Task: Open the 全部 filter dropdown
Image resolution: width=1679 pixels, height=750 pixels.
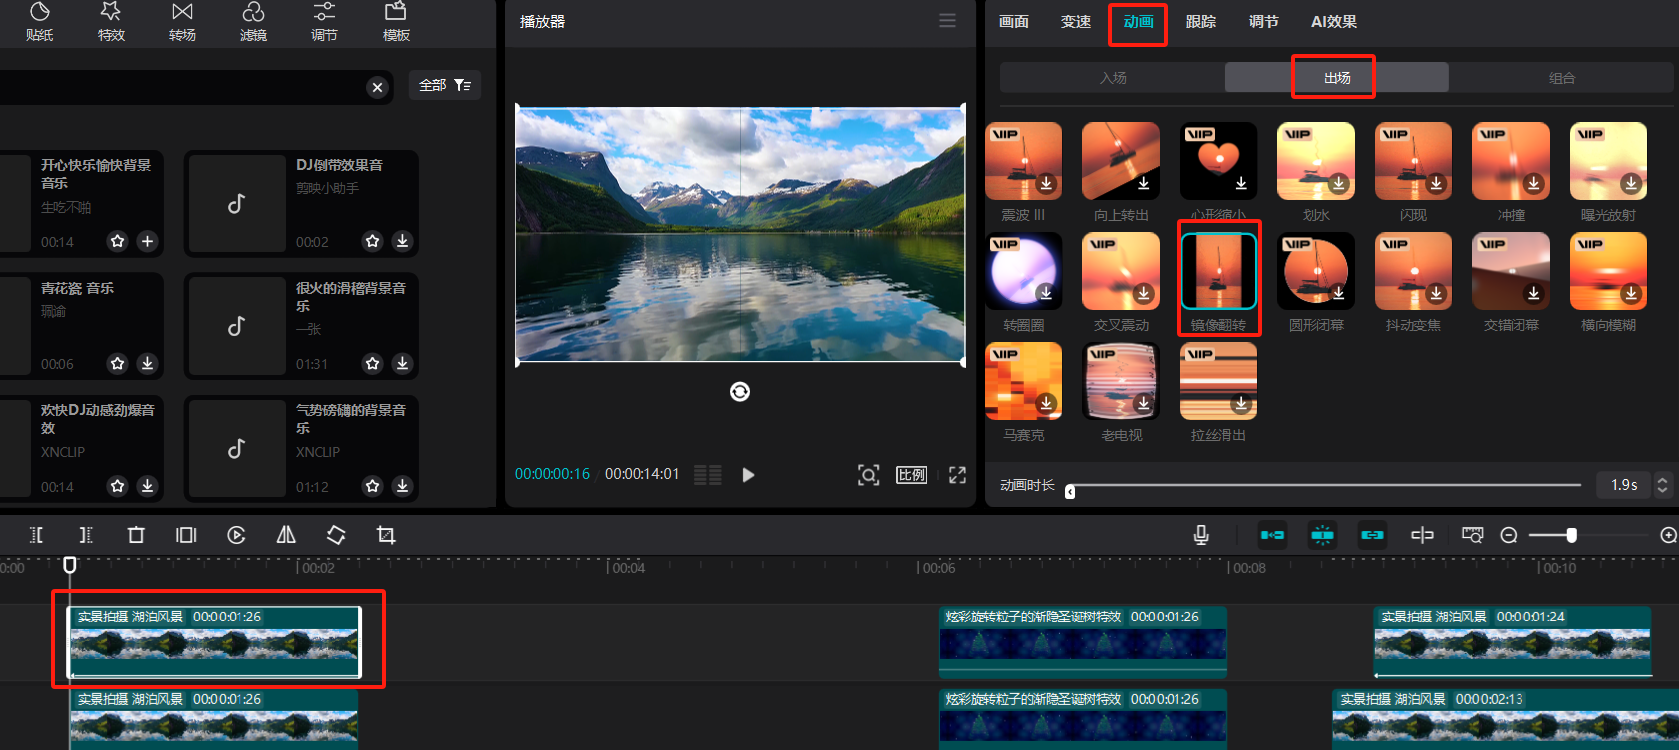Action: (445, 85)
